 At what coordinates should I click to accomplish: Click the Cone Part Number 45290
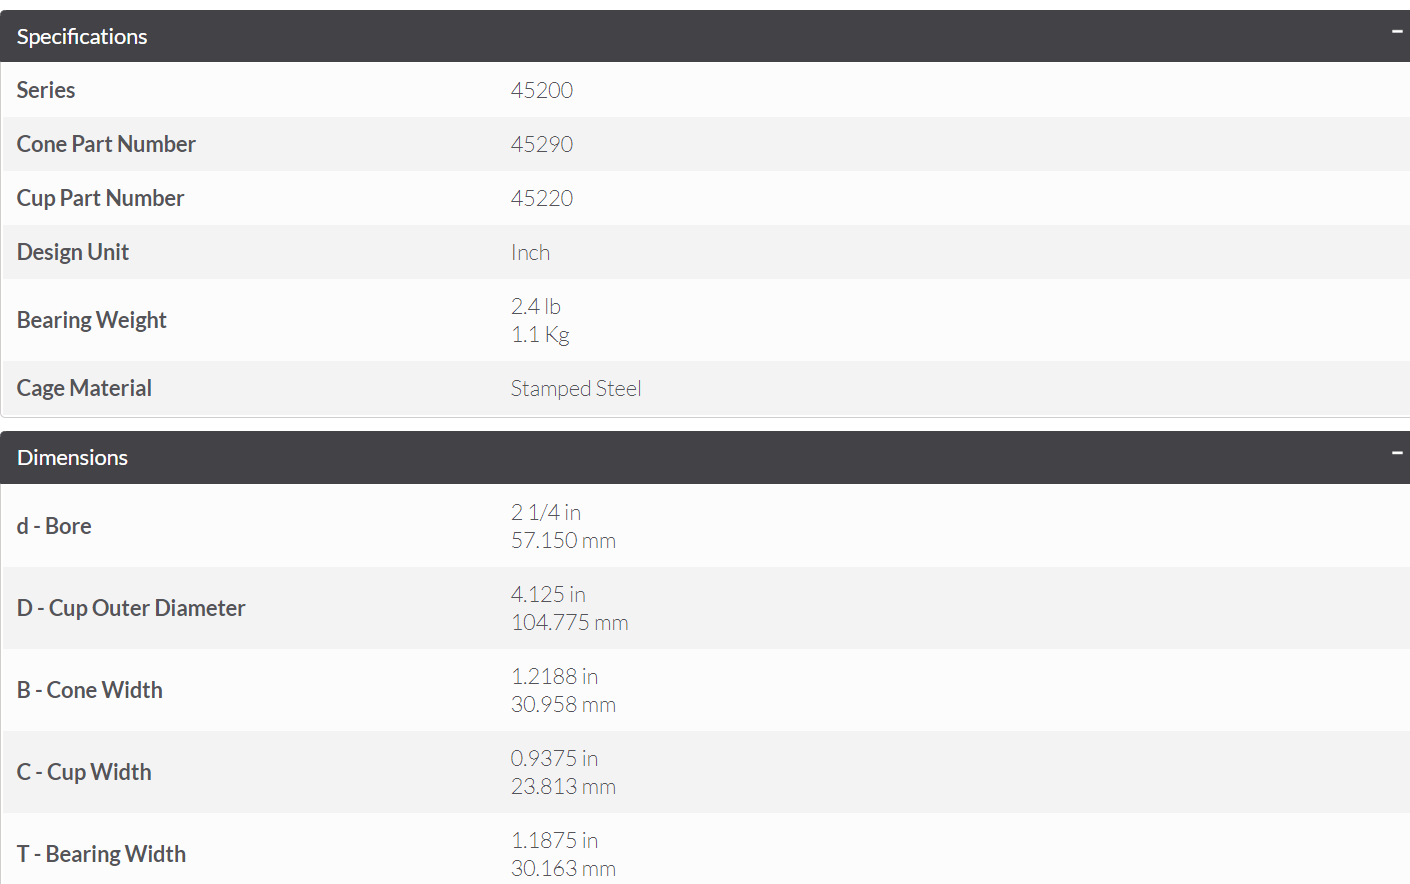(542, 144)
